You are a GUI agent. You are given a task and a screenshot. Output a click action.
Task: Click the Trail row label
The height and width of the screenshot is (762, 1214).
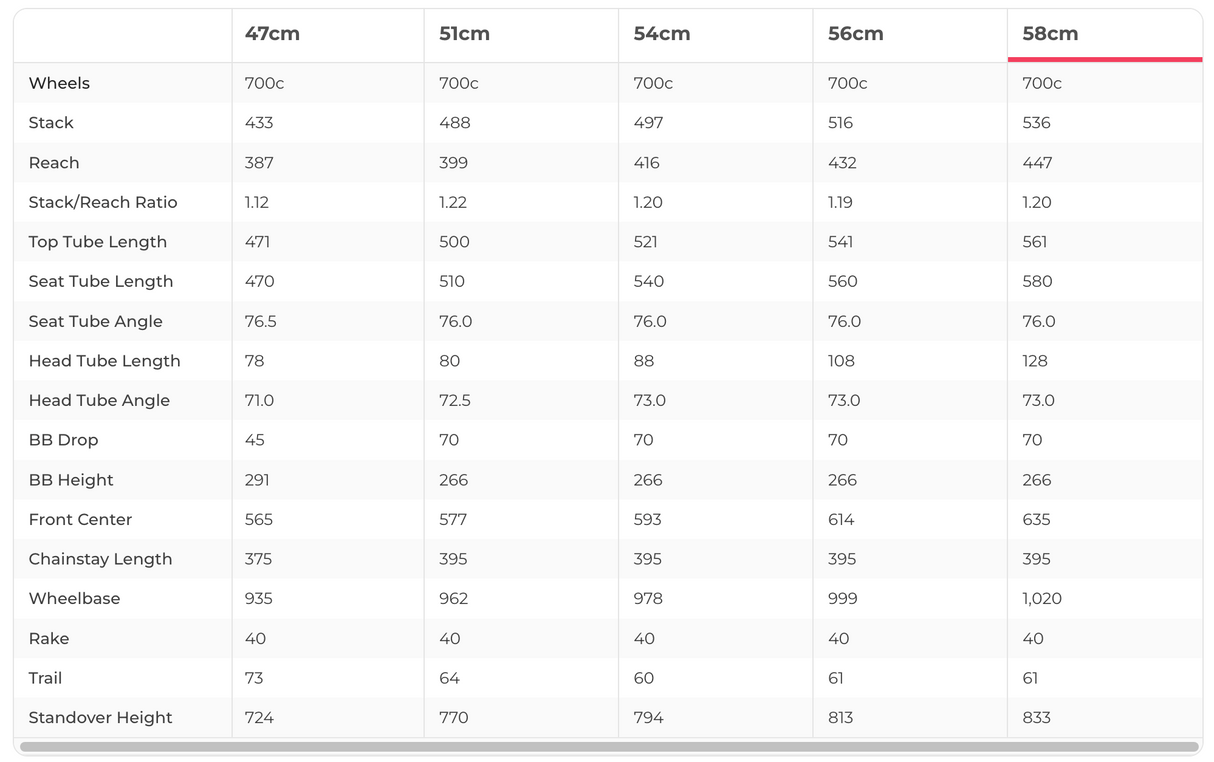click(45, 678)
